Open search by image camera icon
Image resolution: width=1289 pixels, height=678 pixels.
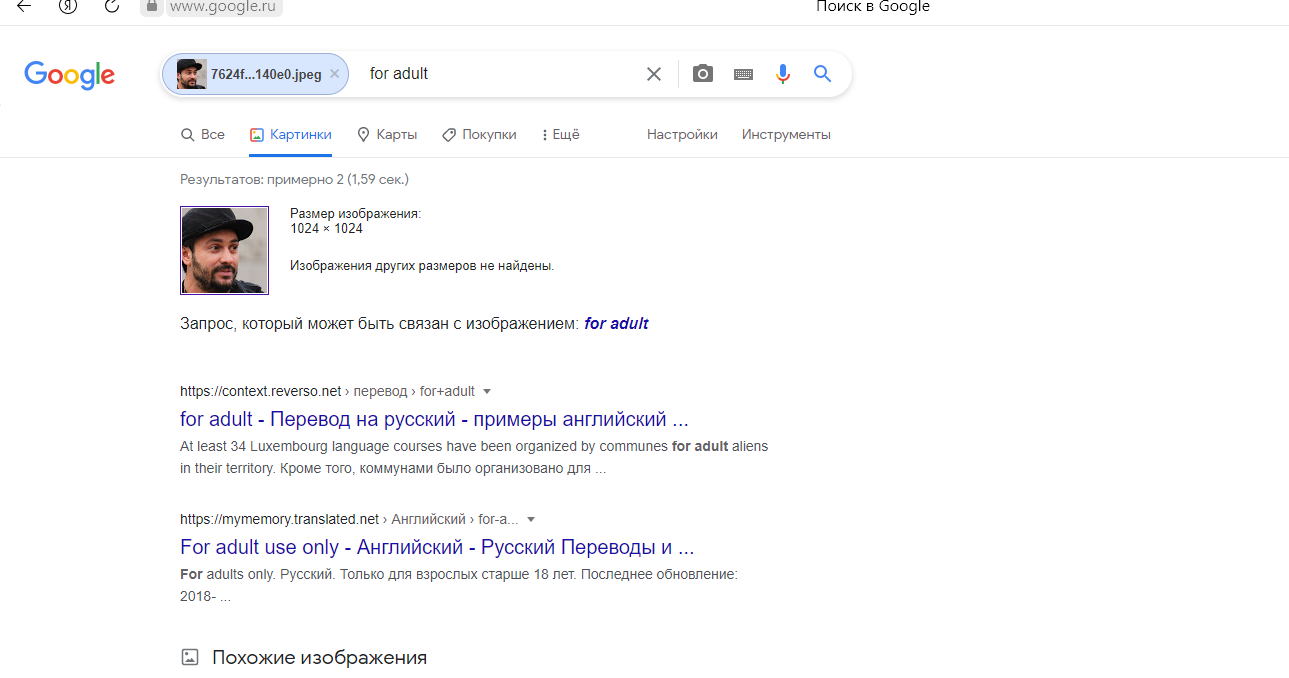pos(703,74)
